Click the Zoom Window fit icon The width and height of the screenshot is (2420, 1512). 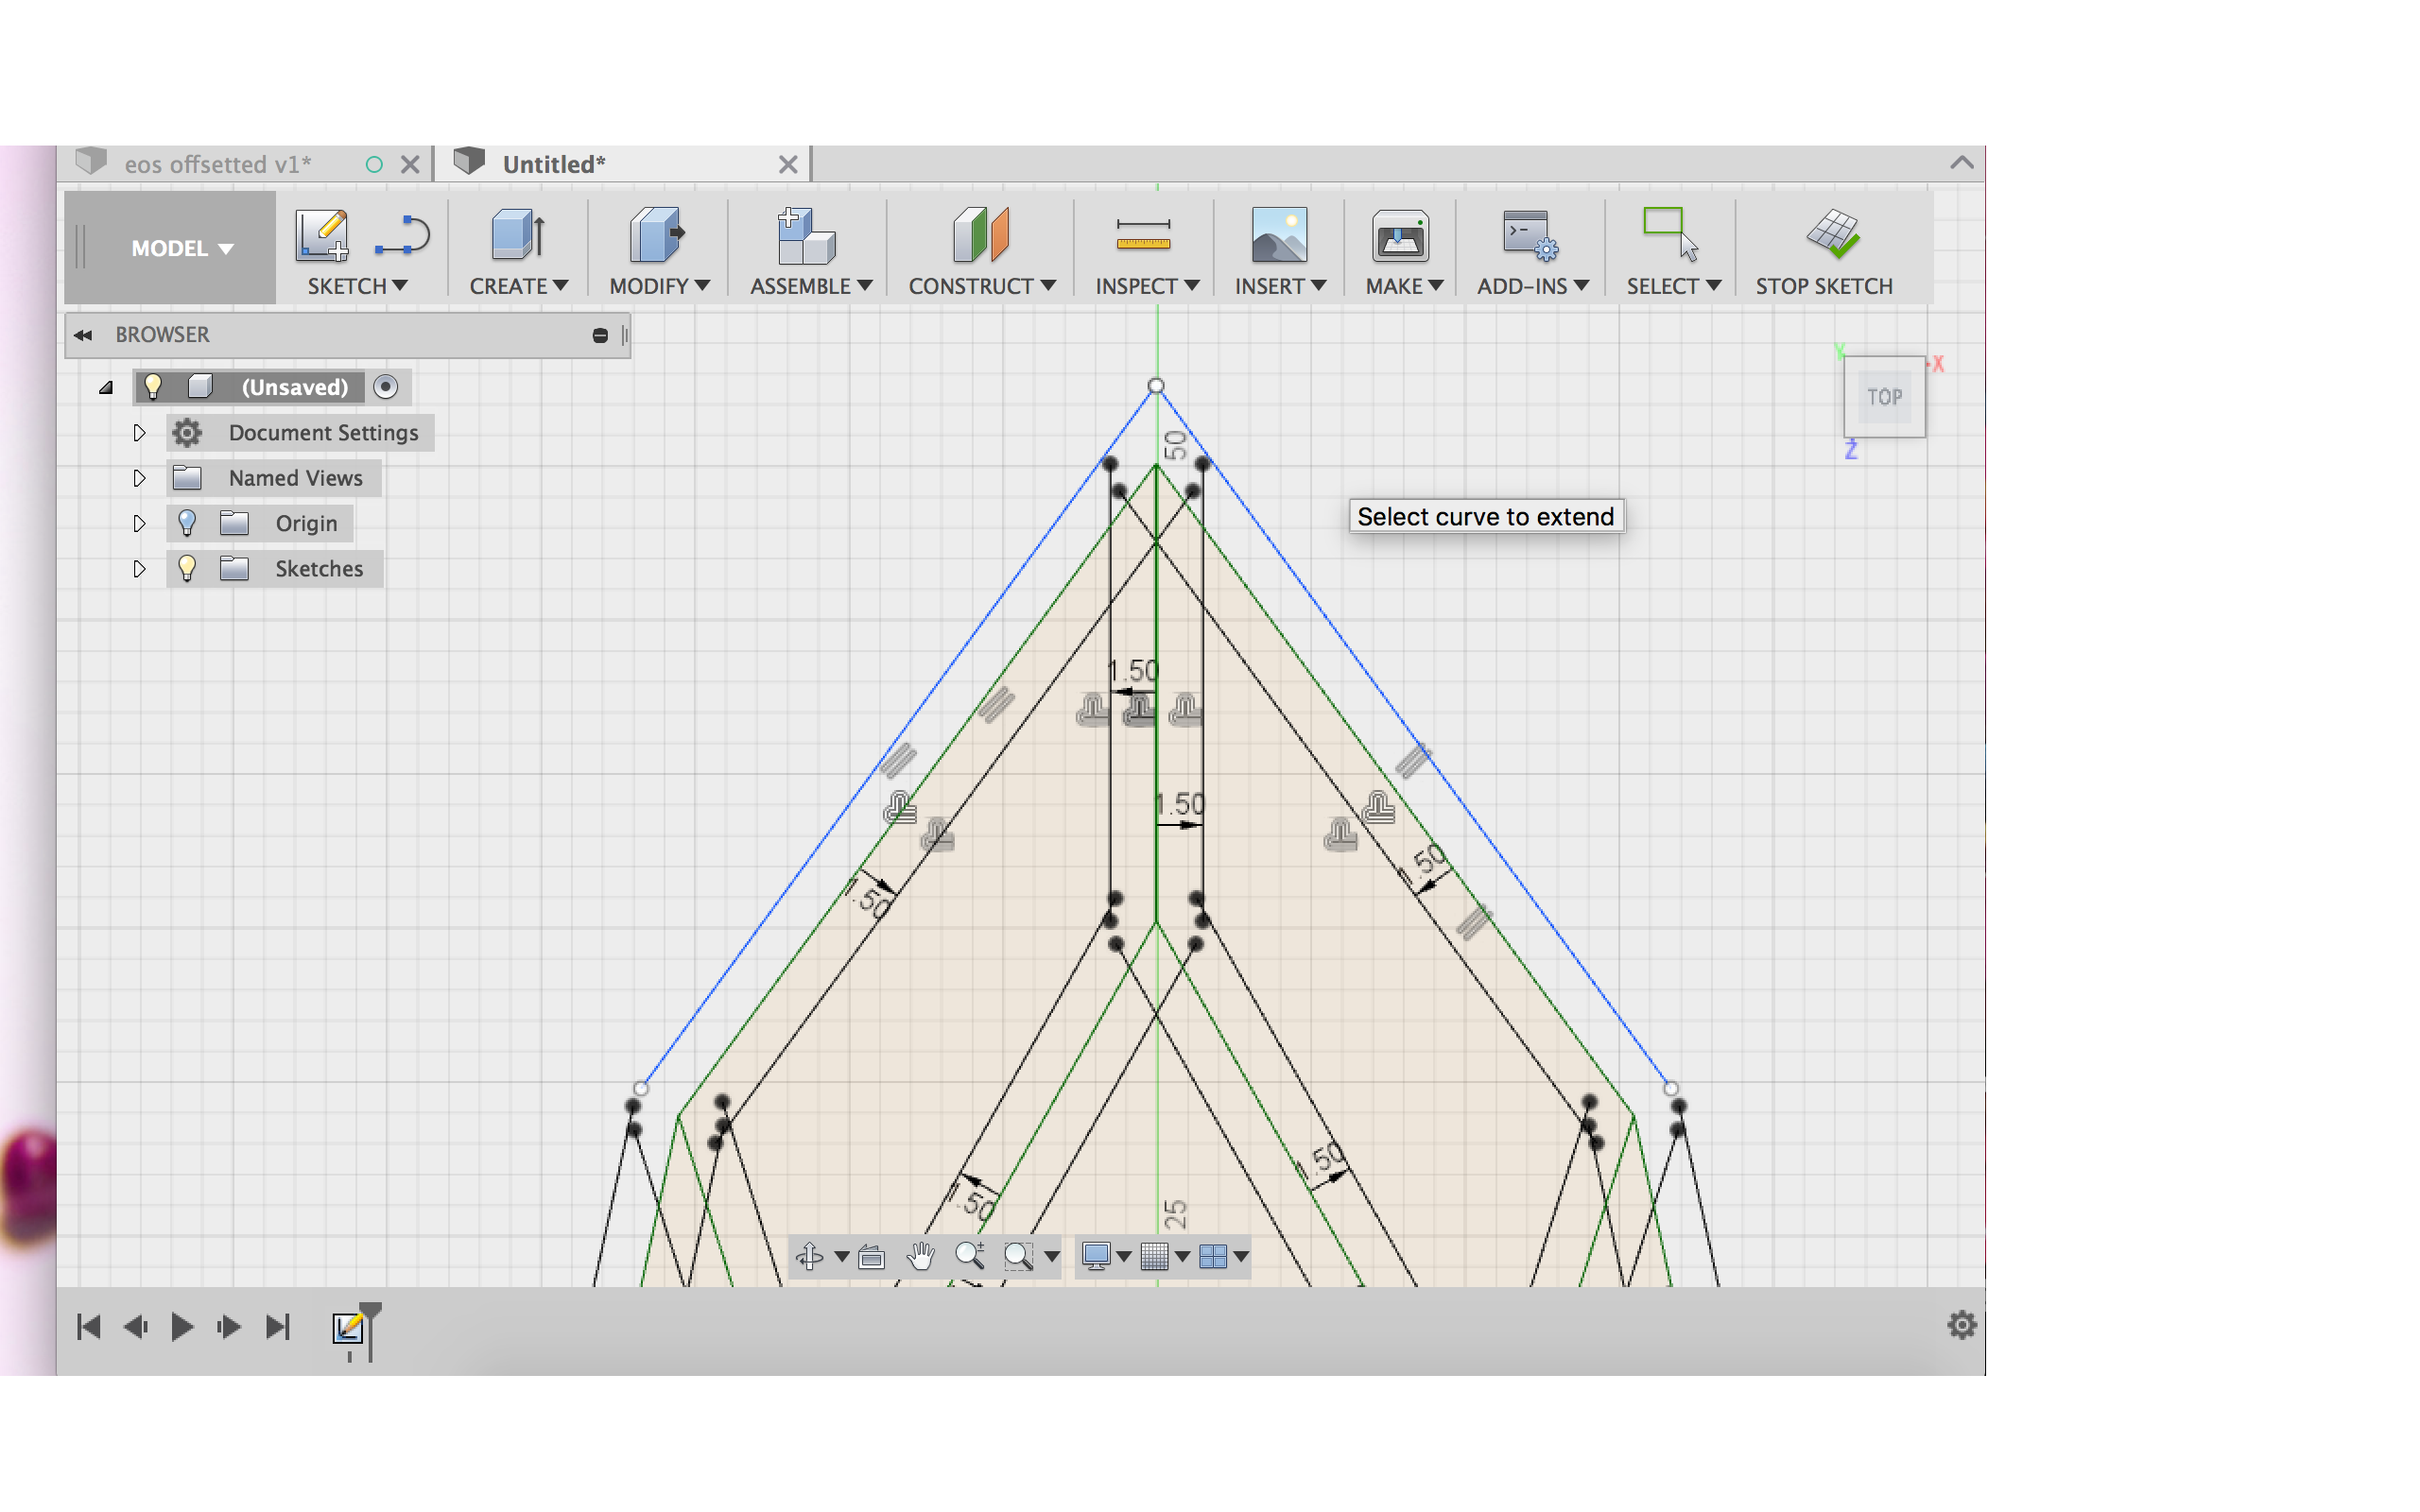coord(1018,1256)
